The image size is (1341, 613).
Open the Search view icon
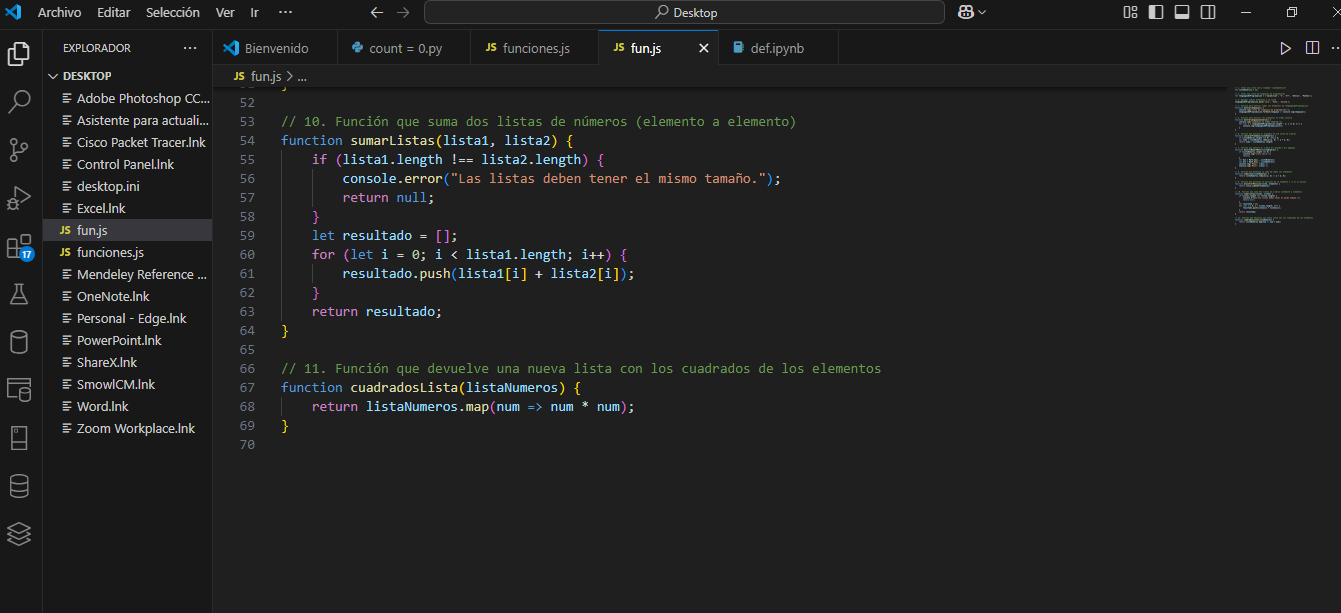click(x=19, y=101)
